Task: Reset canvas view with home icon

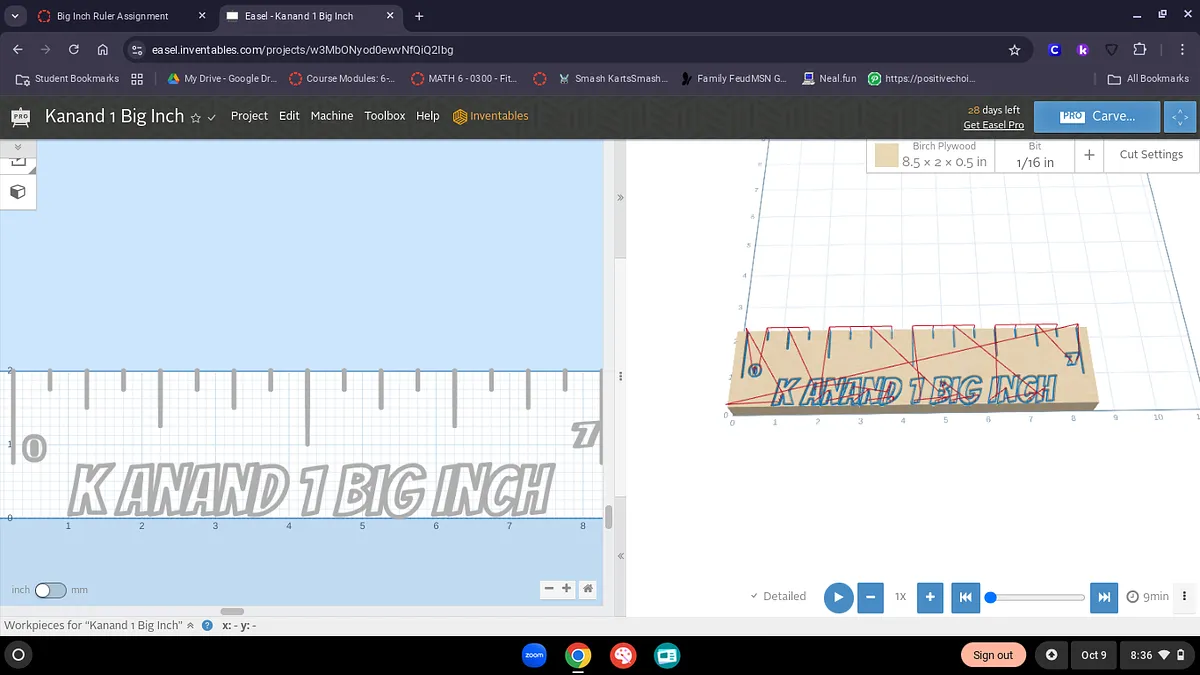Action: point(589,589)
